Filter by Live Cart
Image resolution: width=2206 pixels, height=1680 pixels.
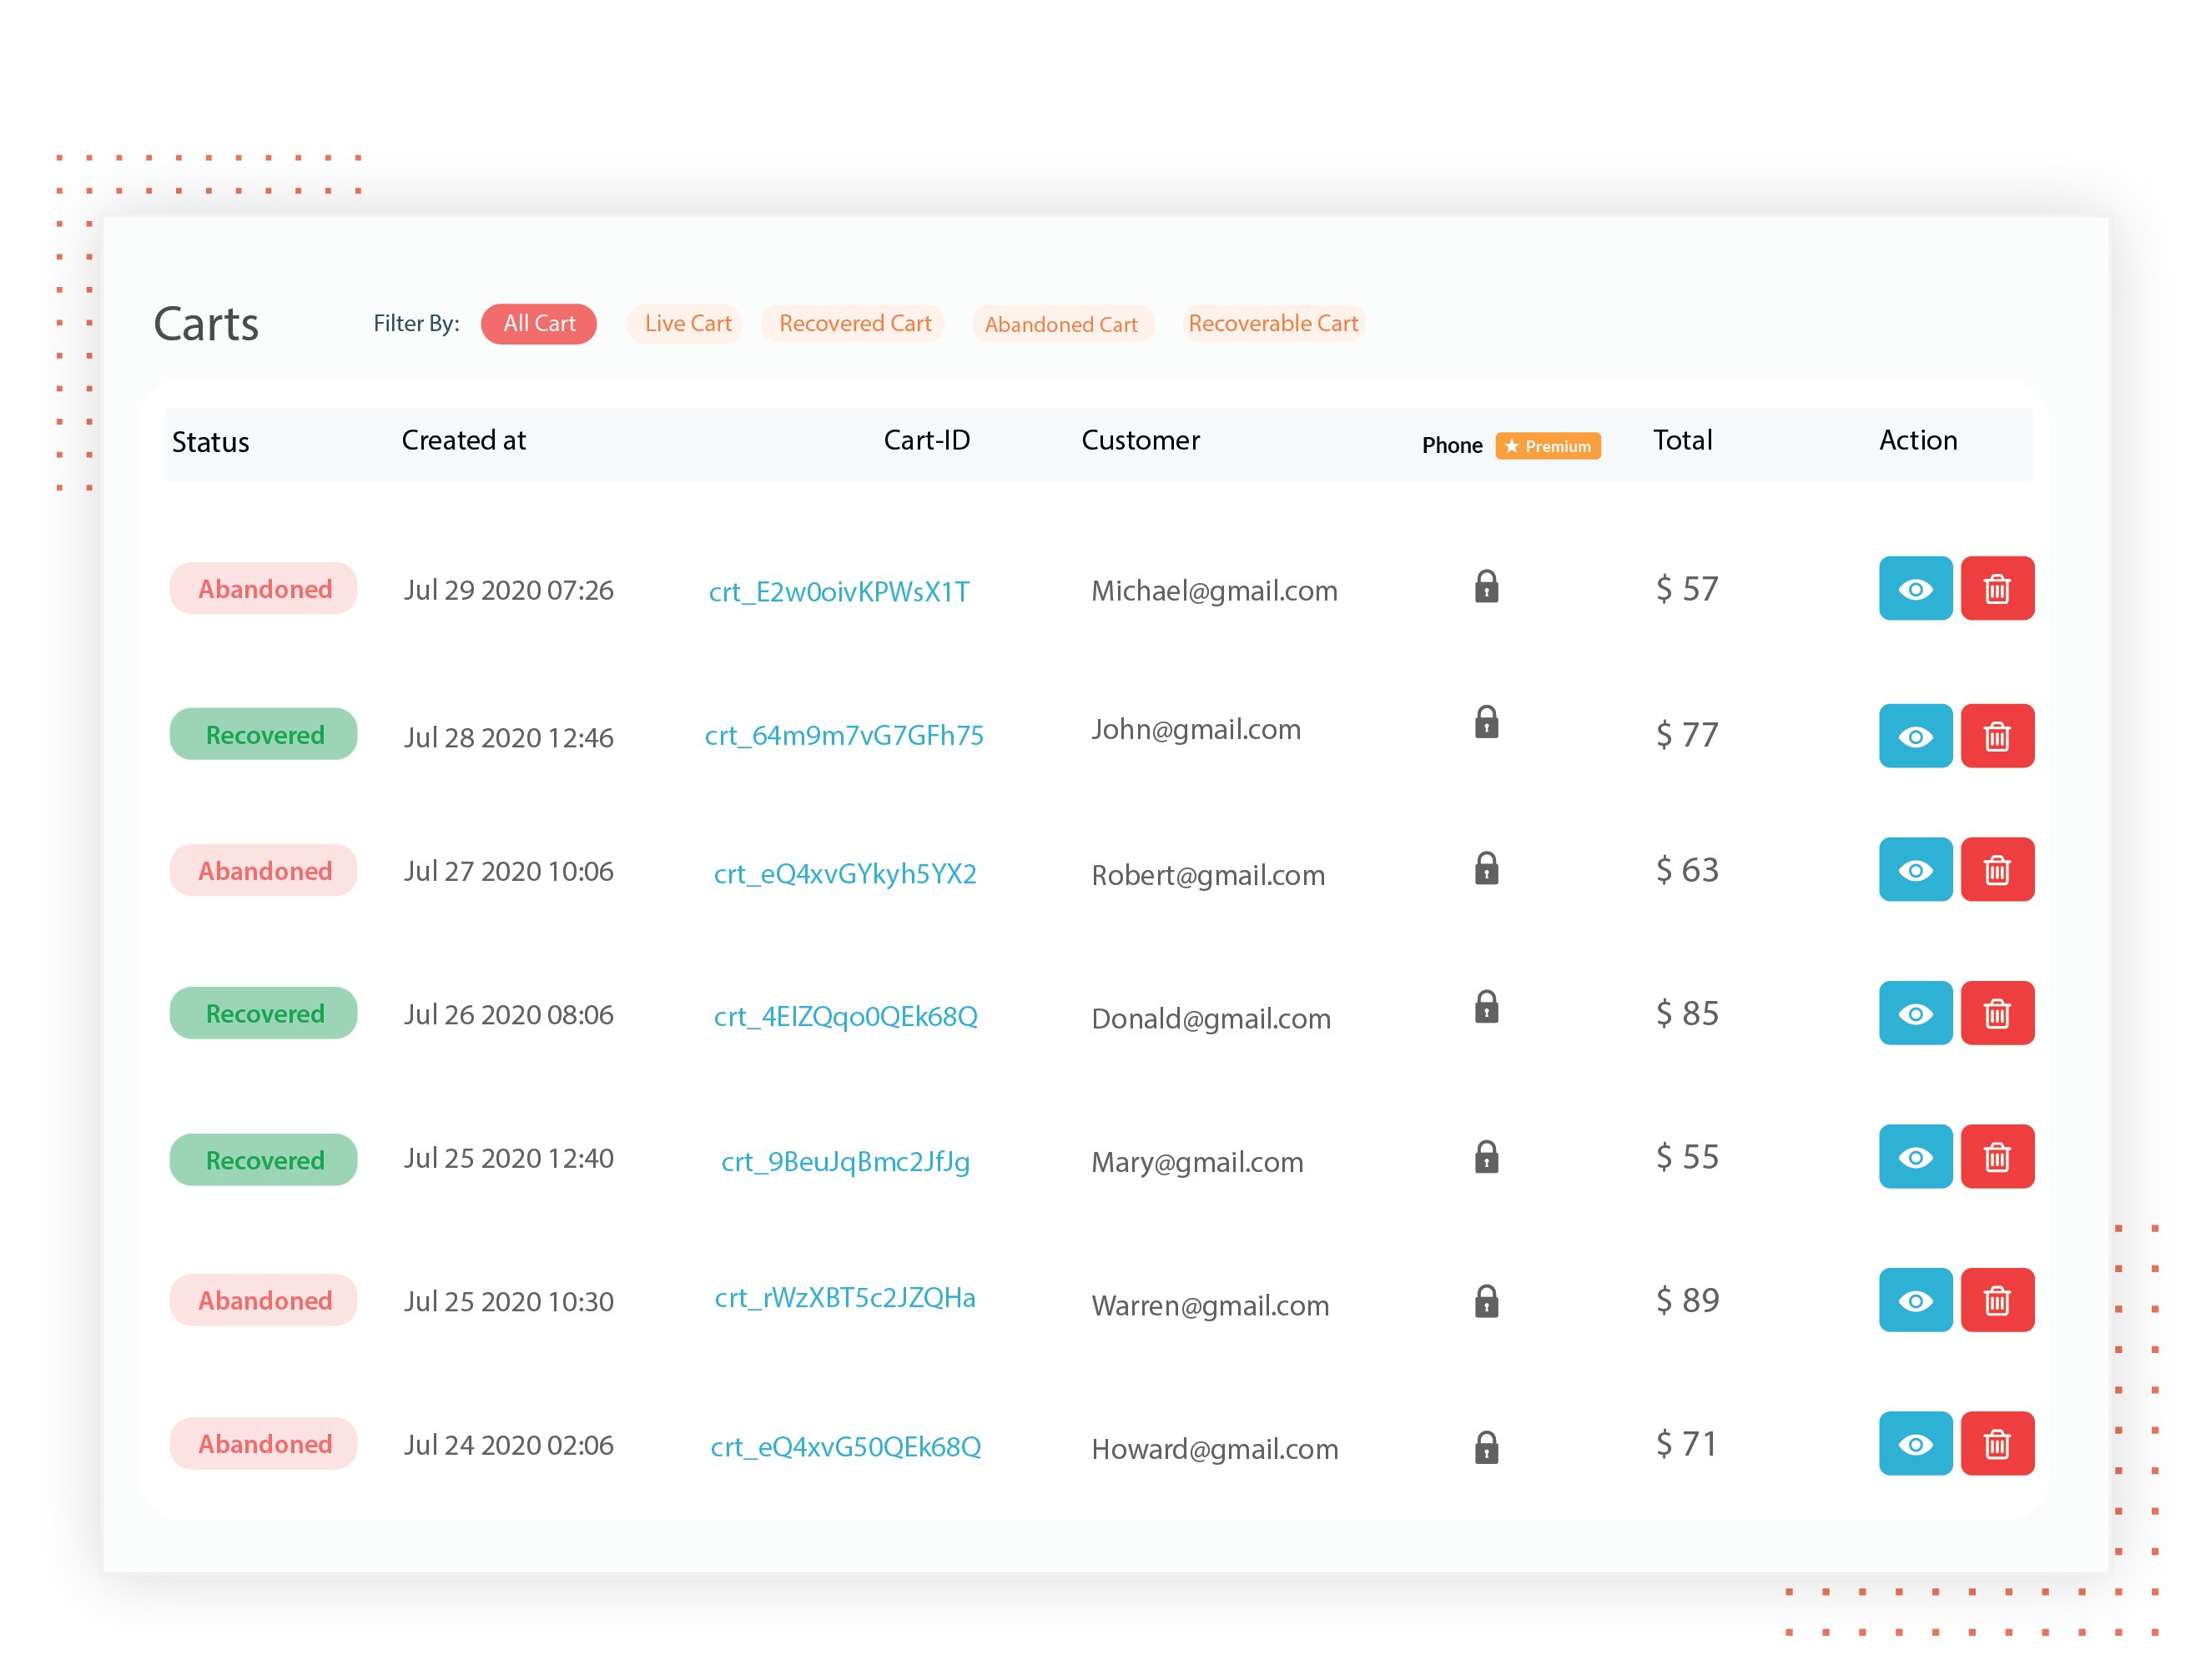click(x=685, y=324)
